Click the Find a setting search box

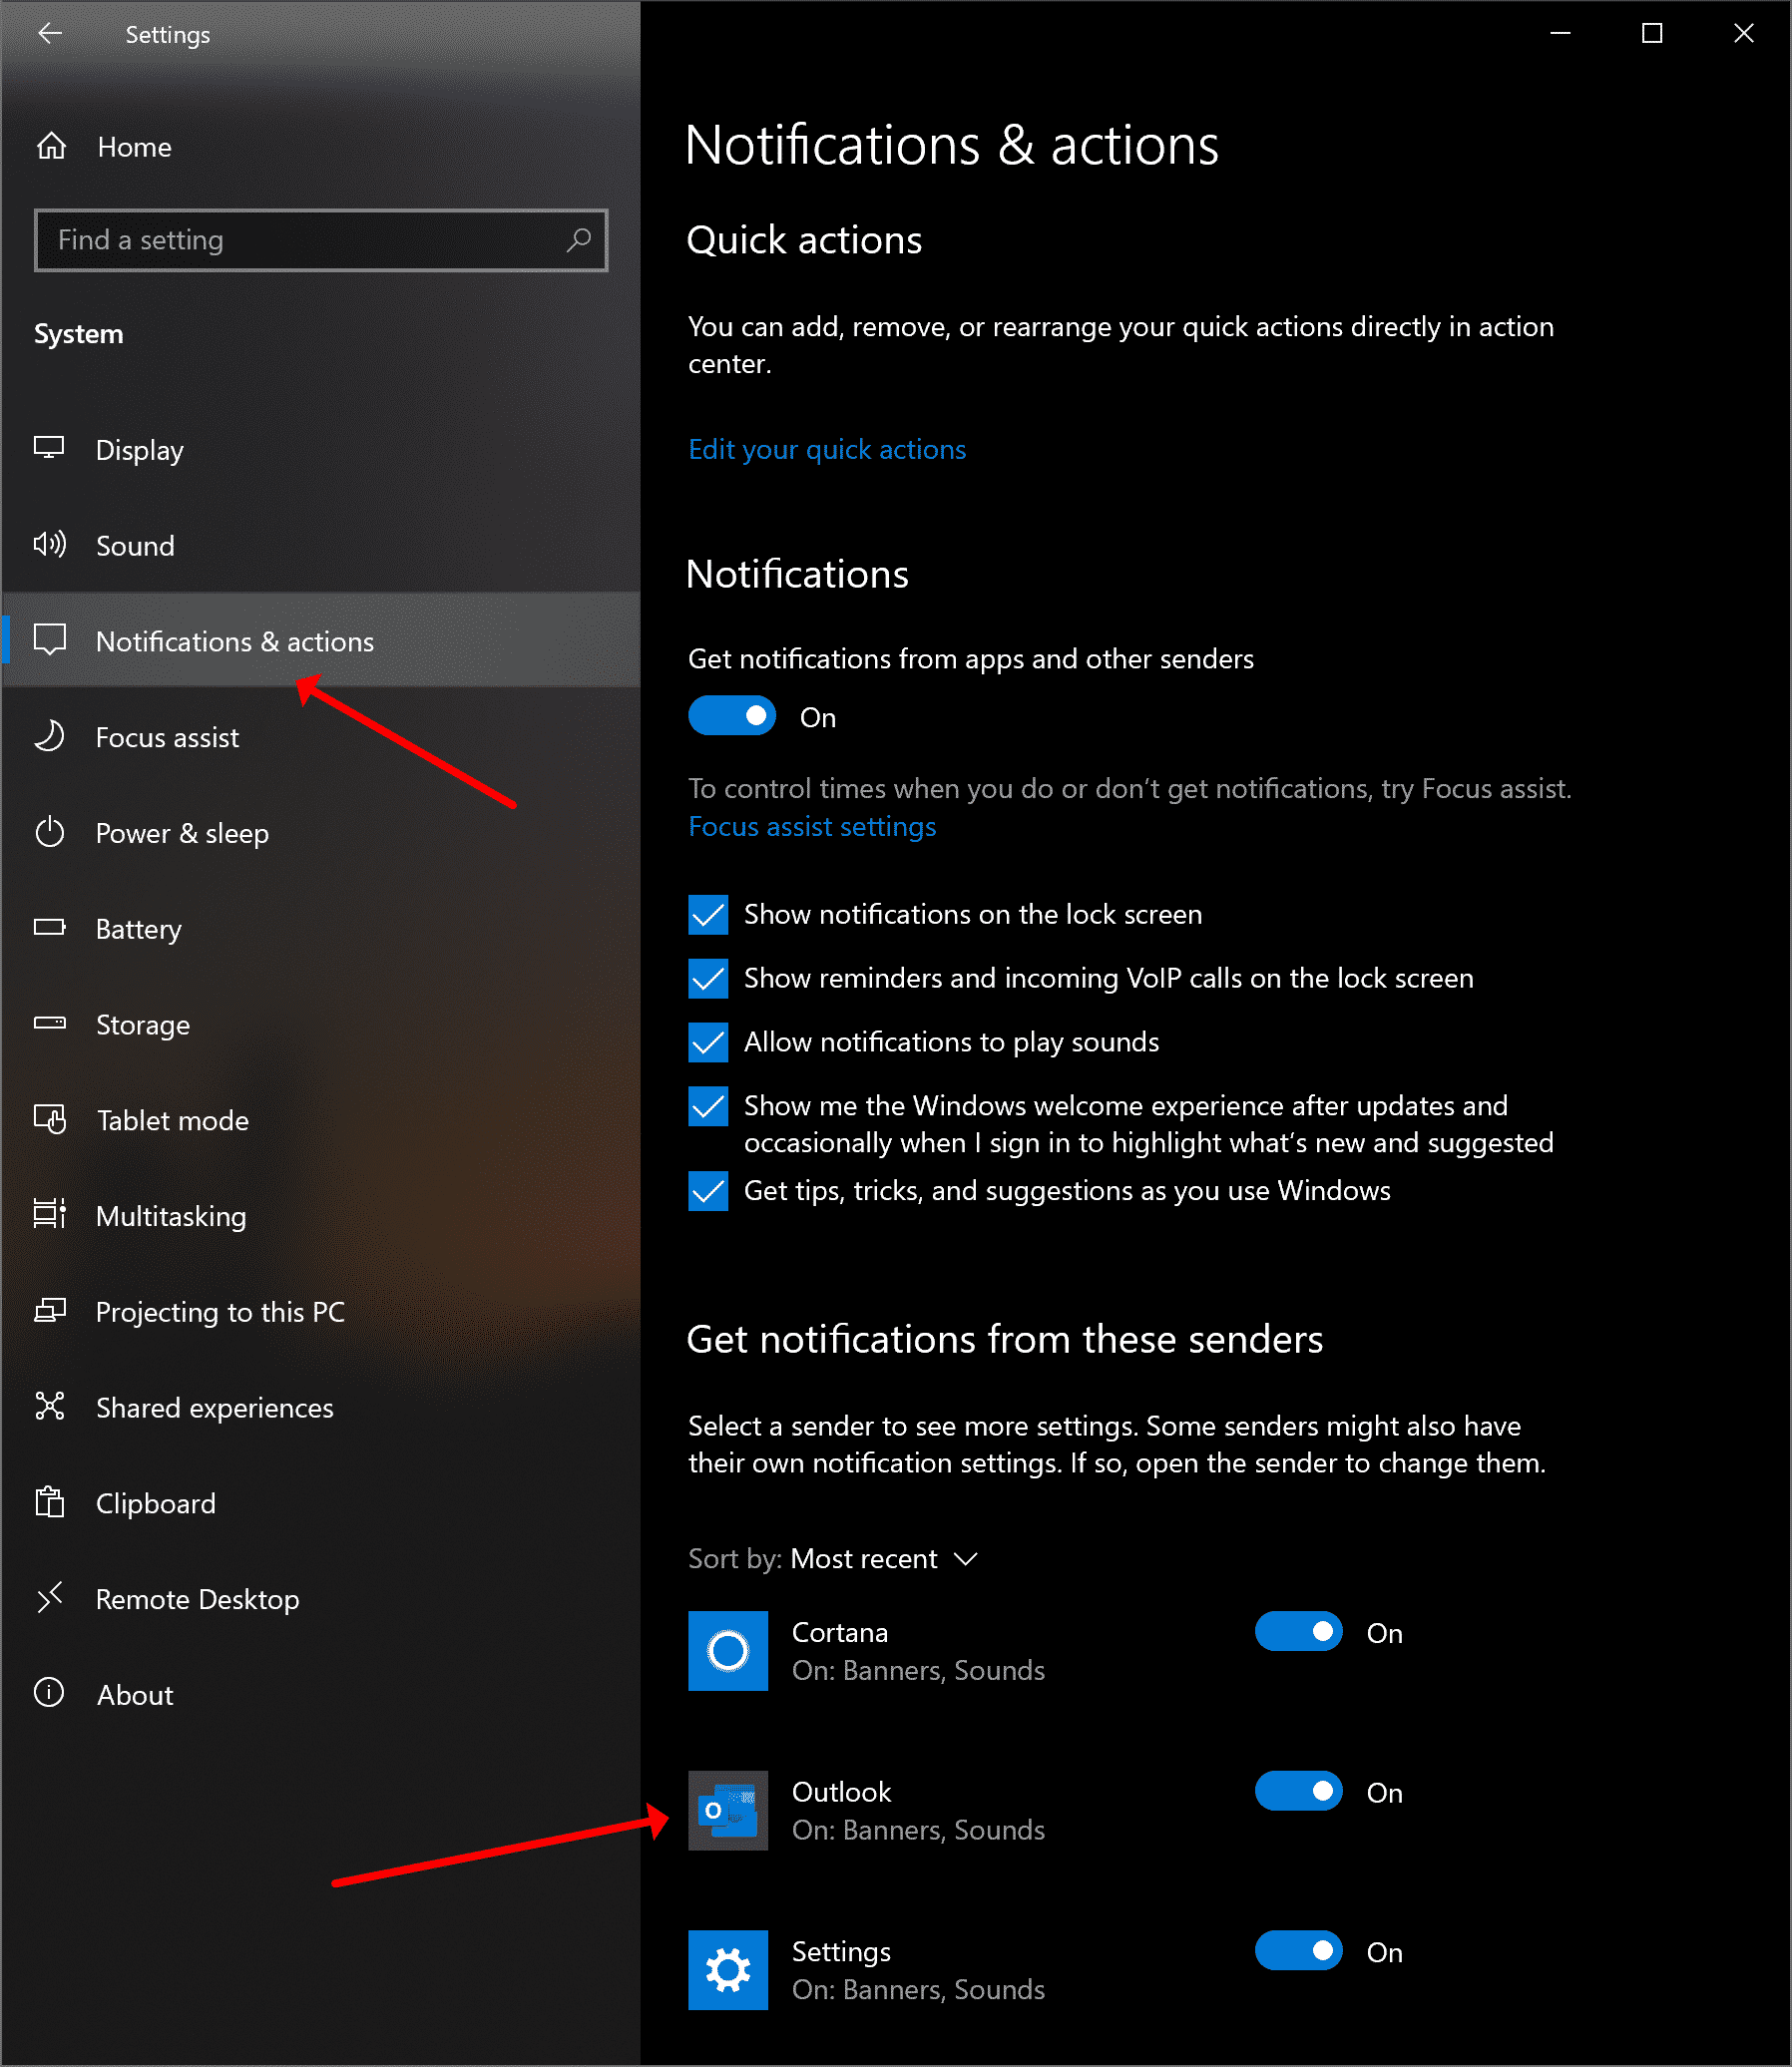click(320, 240)
